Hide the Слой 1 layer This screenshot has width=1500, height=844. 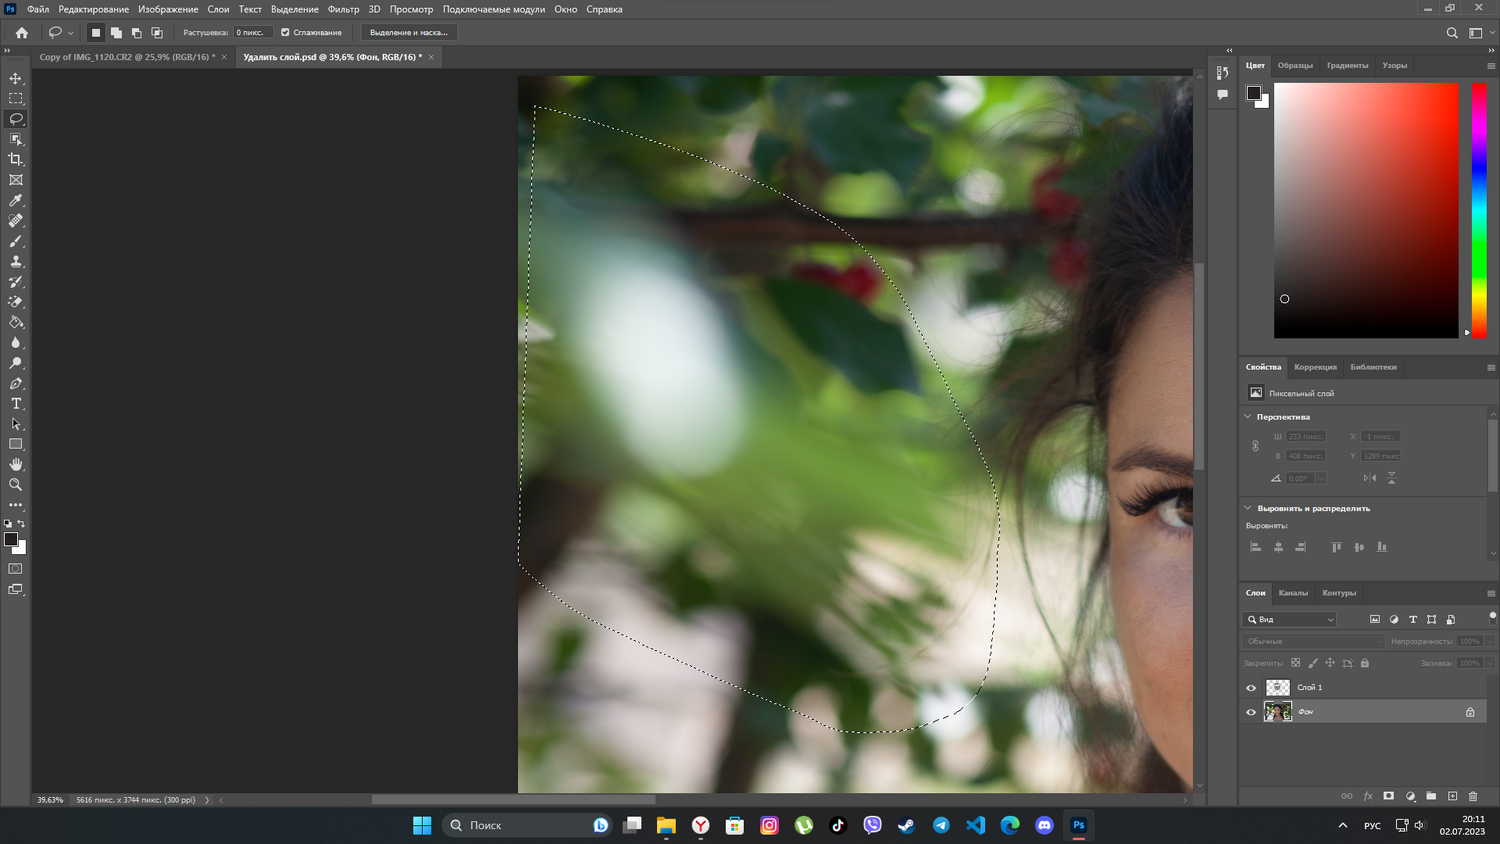coord(1251,688)
